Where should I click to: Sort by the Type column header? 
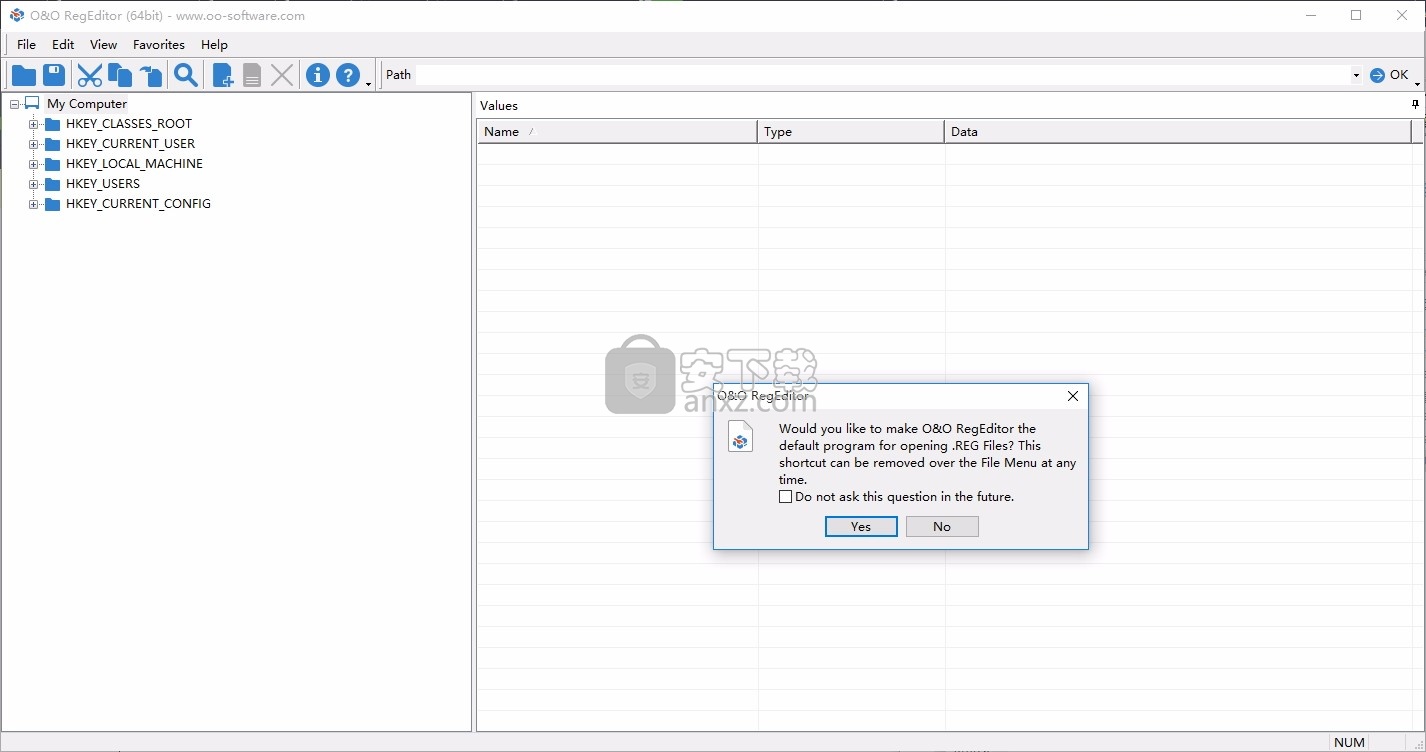851,131
